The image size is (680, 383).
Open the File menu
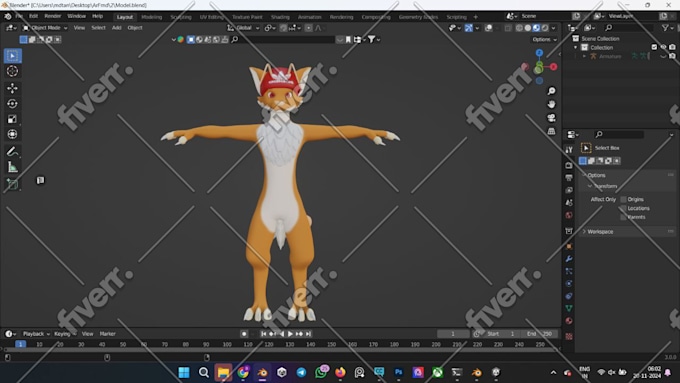pyautogui.click(x=19, y=16)
